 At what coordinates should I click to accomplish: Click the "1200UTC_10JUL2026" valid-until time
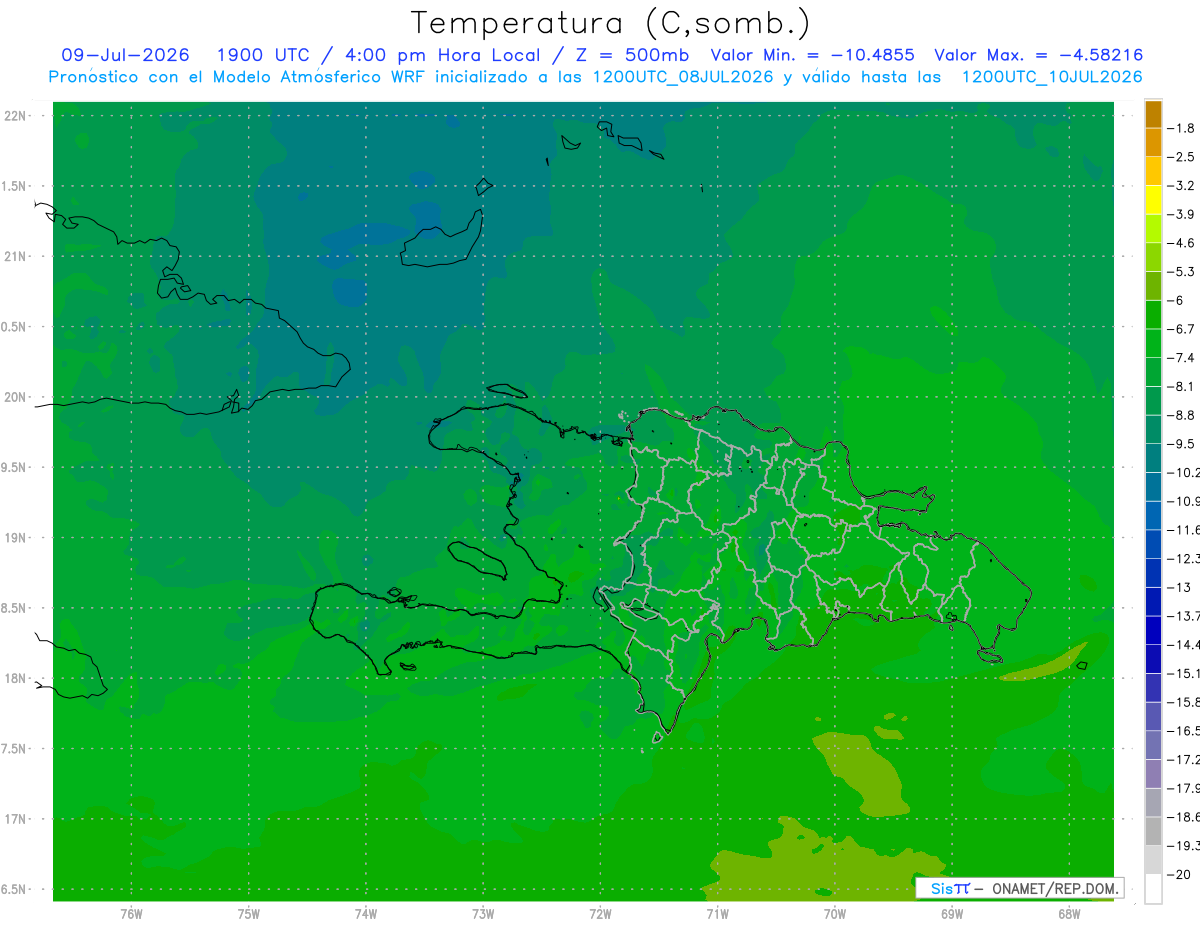1052,76
